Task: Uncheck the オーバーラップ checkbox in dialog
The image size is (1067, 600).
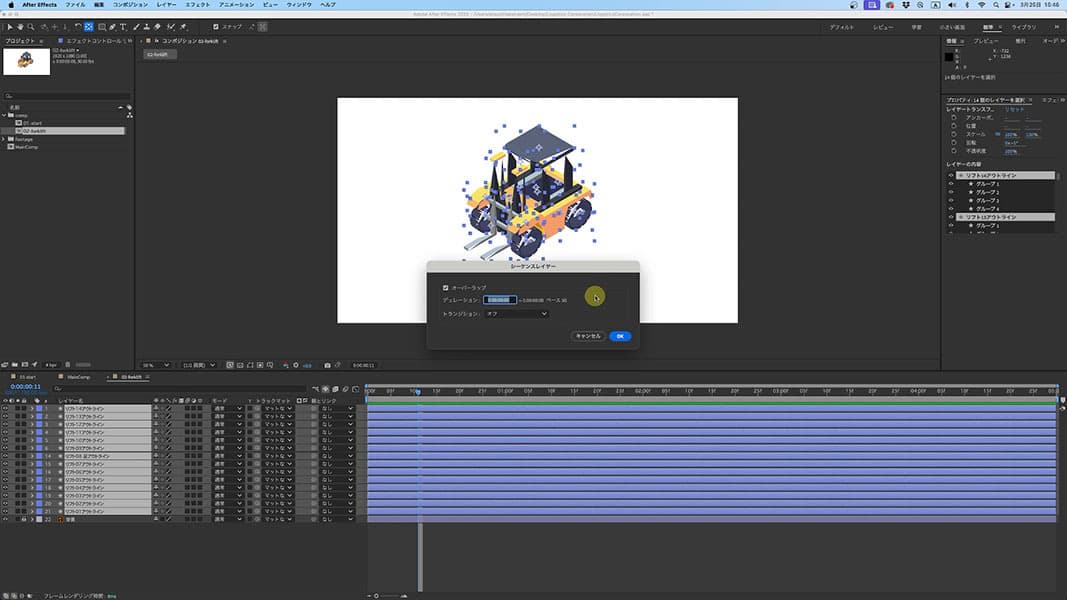Action: 446,288
